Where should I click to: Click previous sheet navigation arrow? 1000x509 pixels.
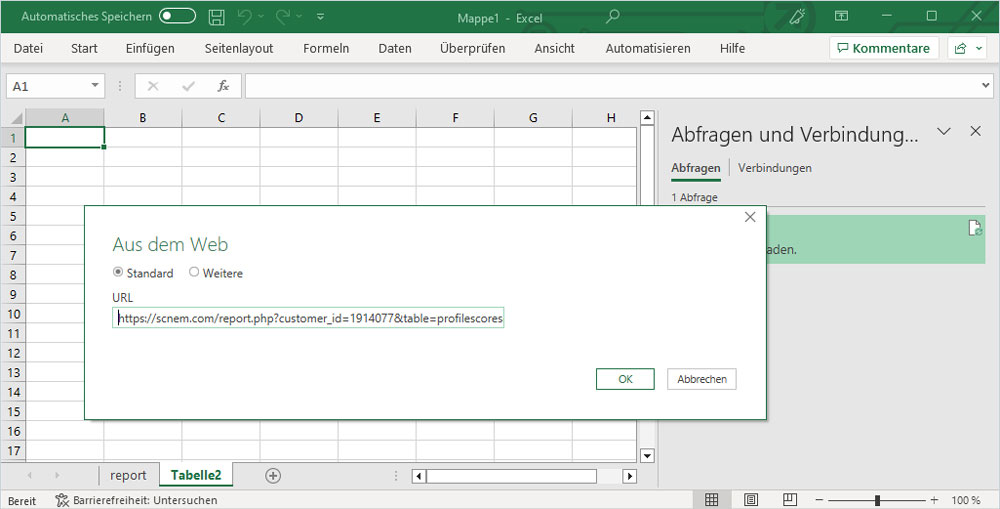pyautogui.click(x=29, y=475)
